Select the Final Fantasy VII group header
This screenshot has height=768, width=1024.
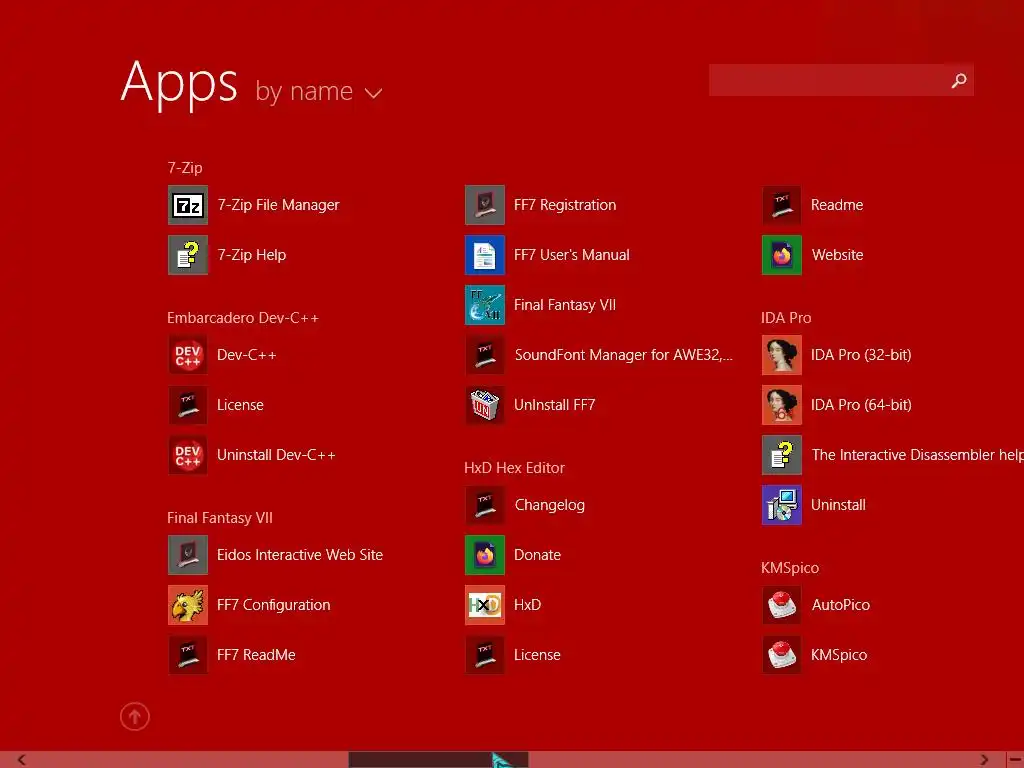click(x=219, y=518)
